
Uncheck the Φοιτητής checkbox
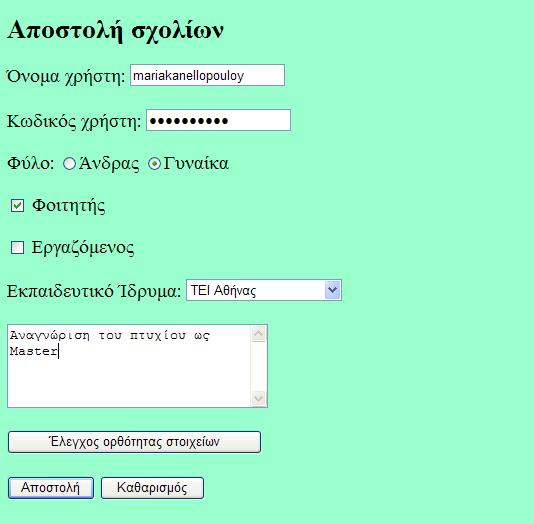click(x=17, y=206)
